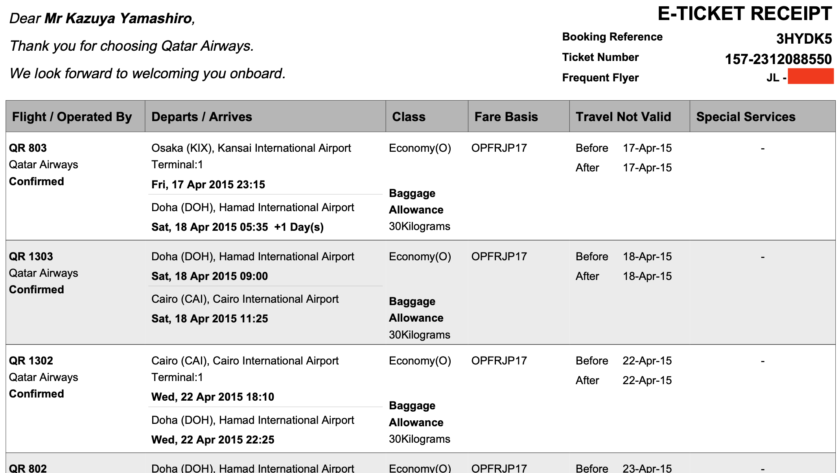
Task: Select the Travel Not Valid column header
Action: pyautogui.click(x=623, y=117)
